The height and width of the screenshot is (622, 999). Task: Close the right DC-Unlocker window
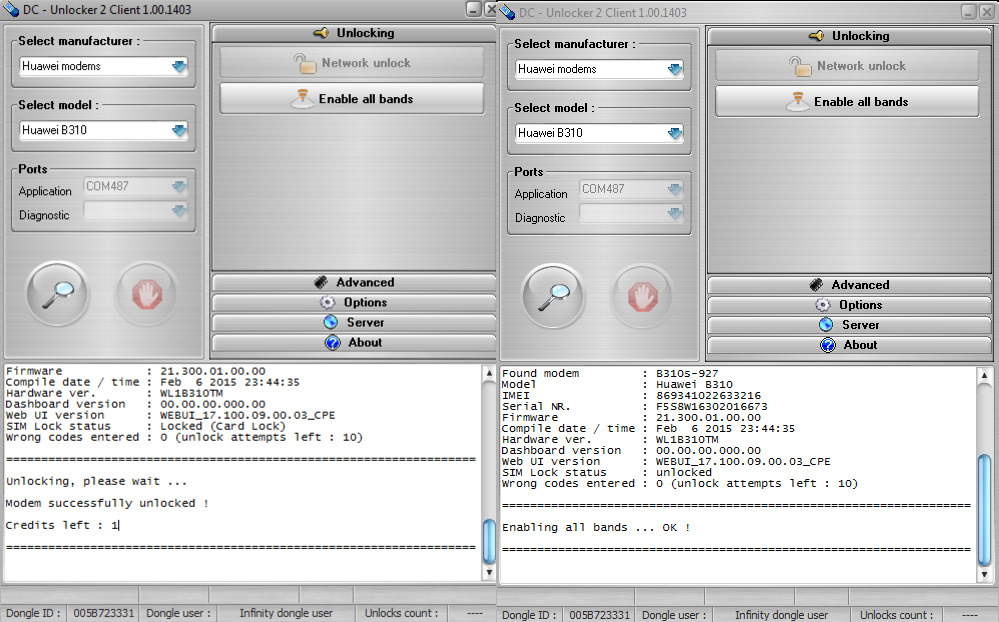coord(986,11)
